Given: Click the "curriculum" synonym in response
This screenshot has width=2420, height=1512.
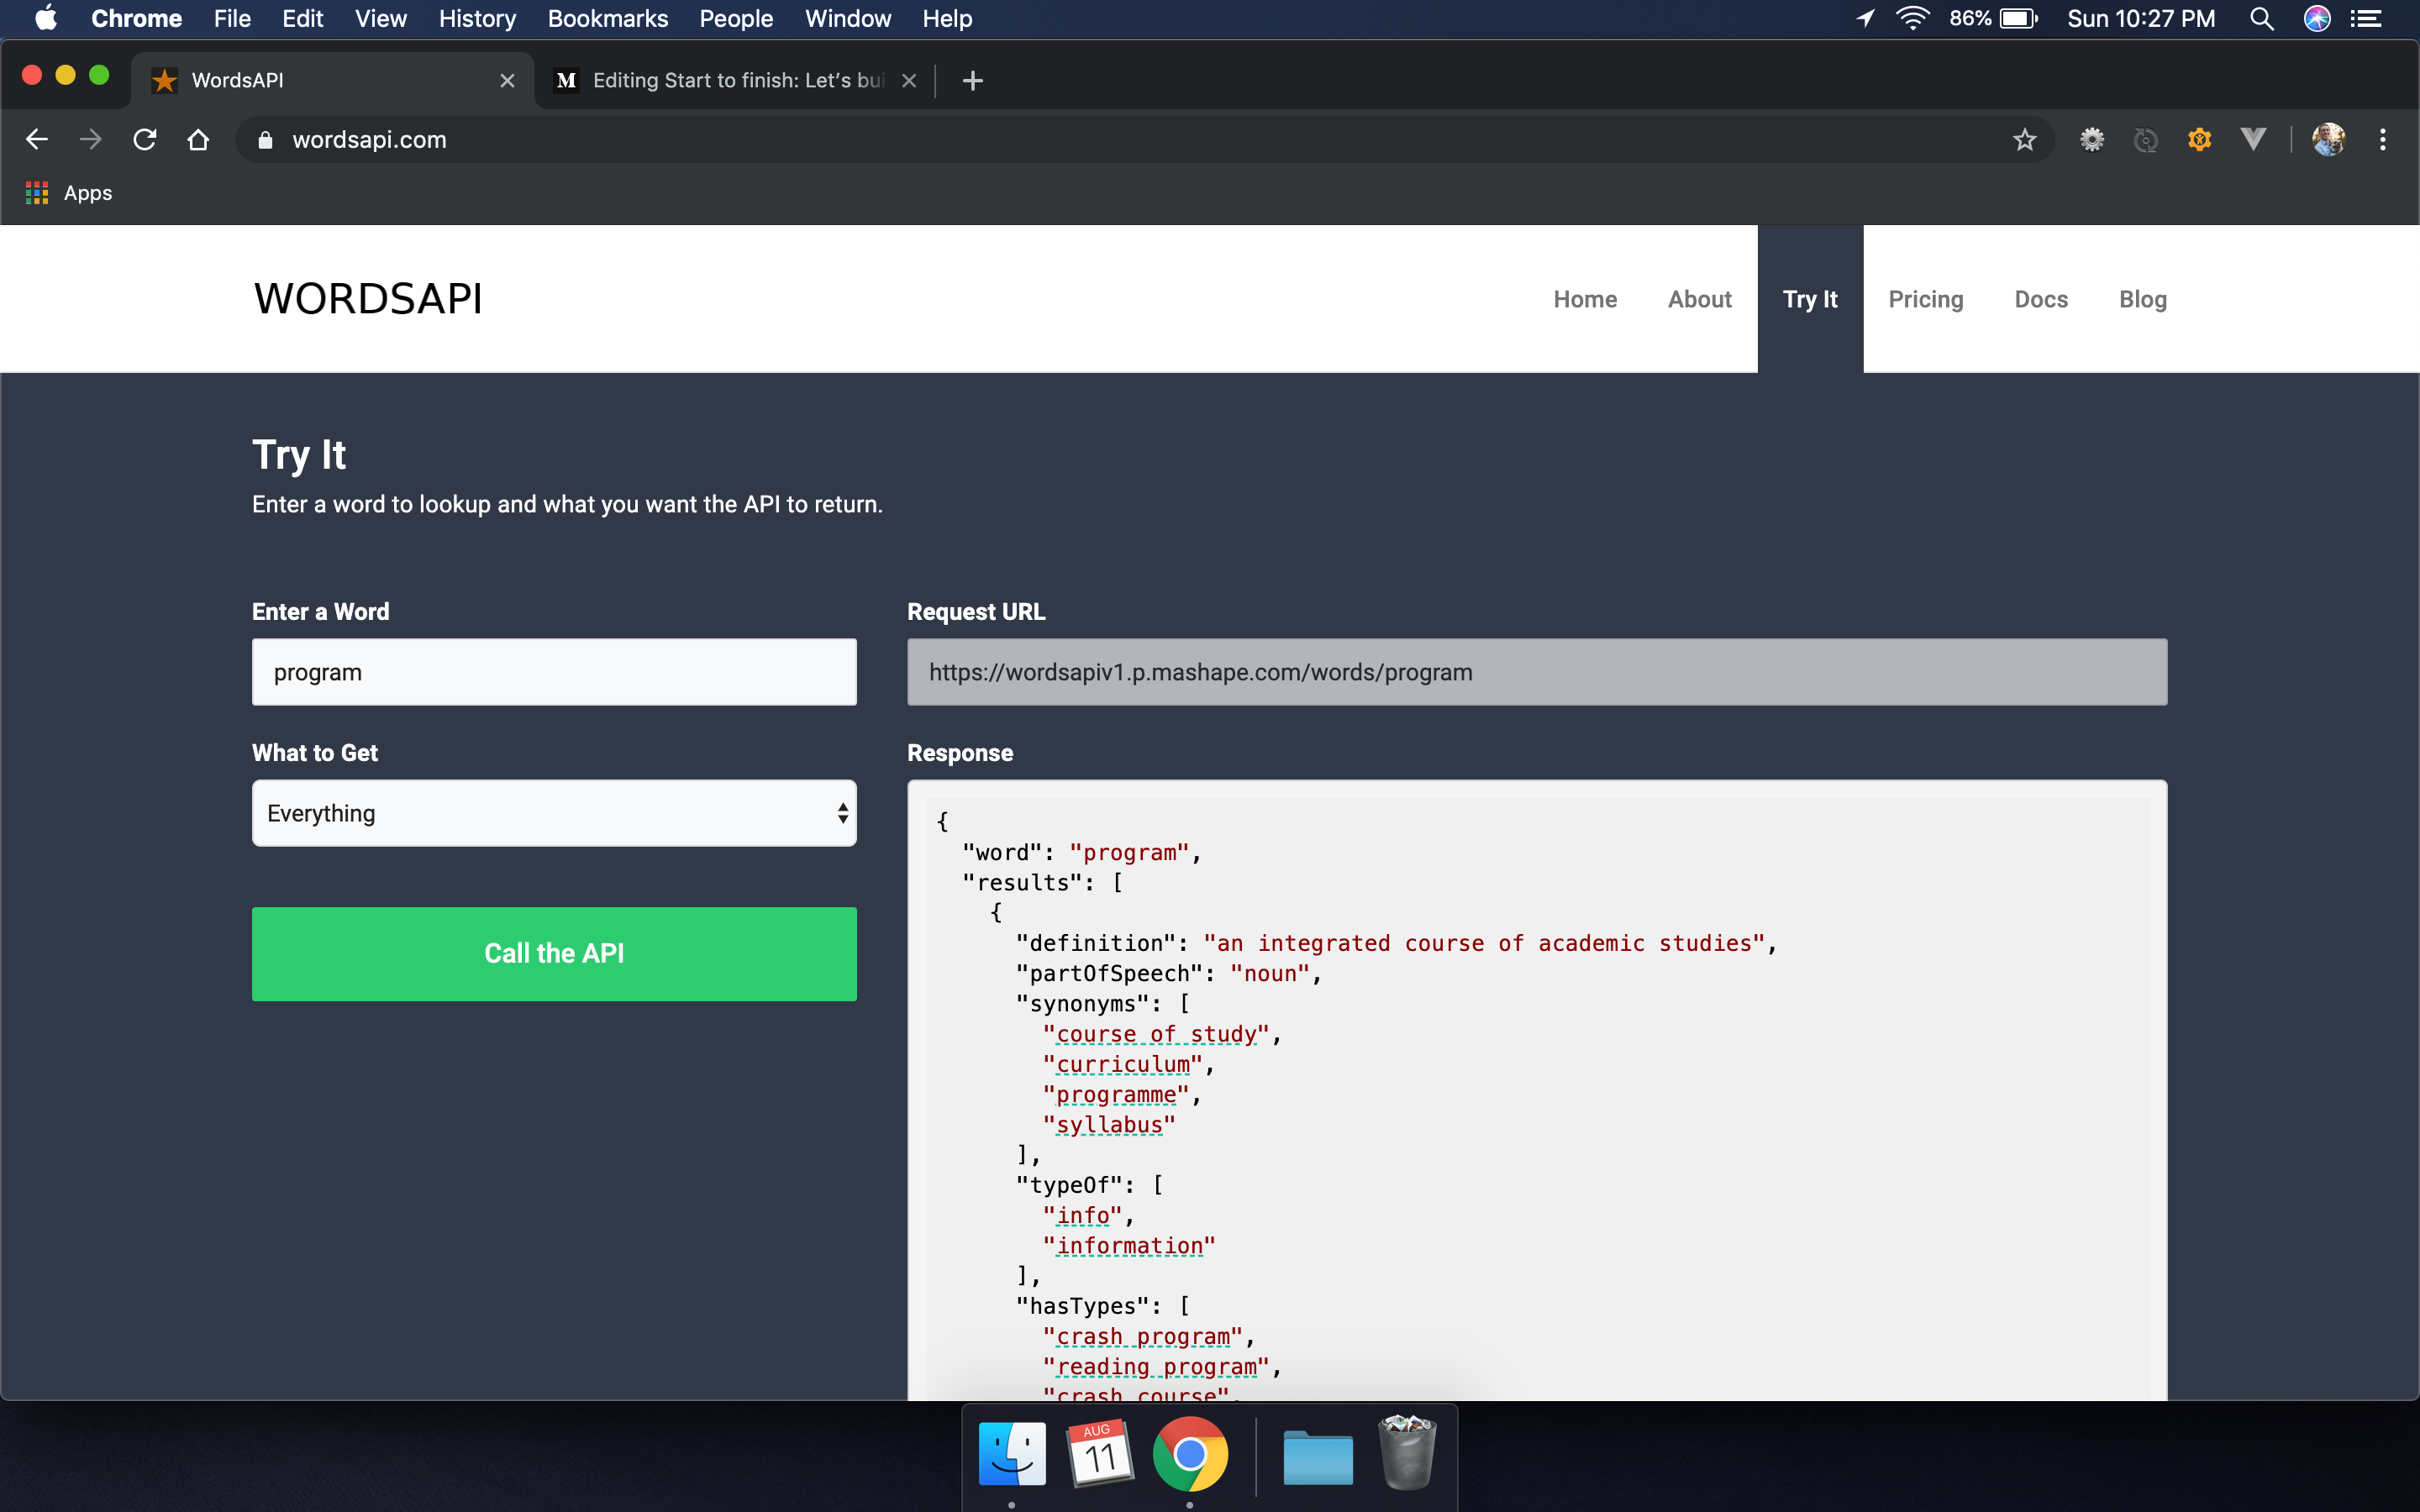Looking at the screenshot, I should pyautogui.click(x=1123, y=1065).
